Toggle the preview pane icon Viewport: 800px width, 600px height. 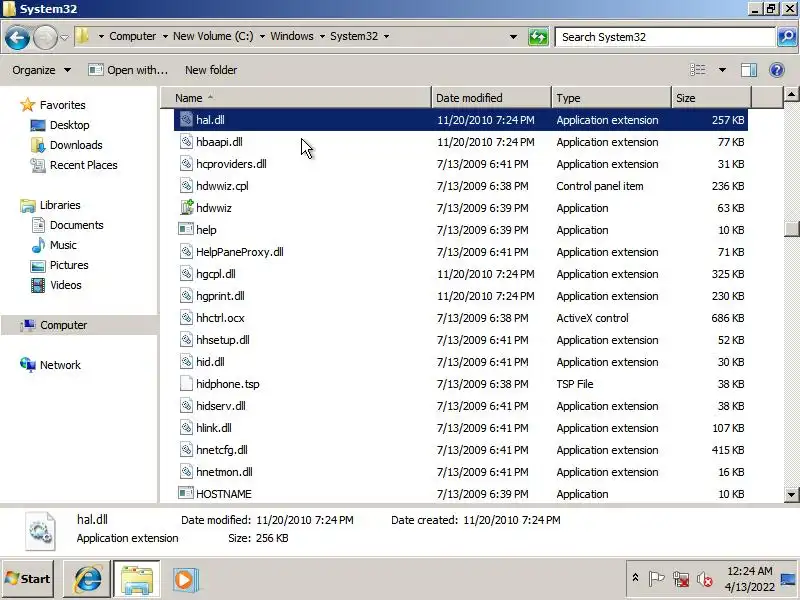[x=748, y=70]
